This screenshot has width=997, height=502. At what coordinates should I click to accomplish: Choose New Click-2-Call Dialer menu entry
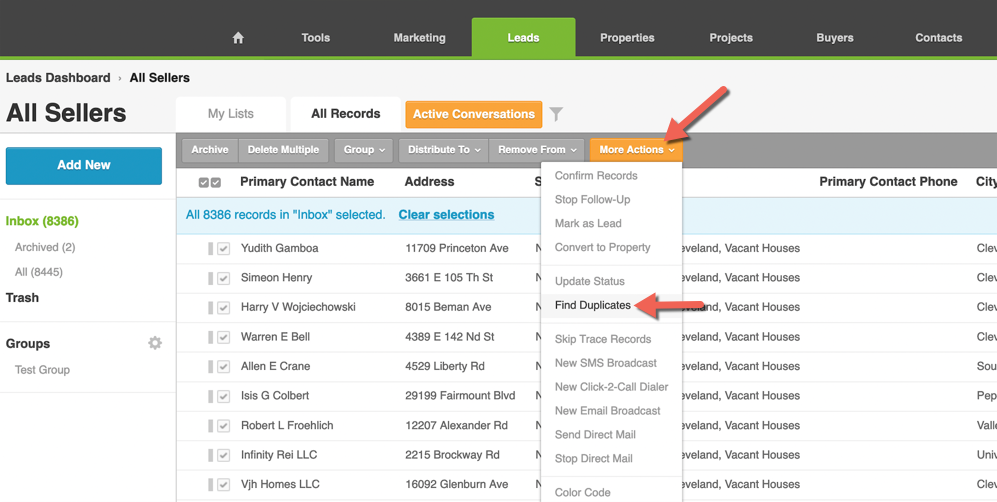point(611,387)
